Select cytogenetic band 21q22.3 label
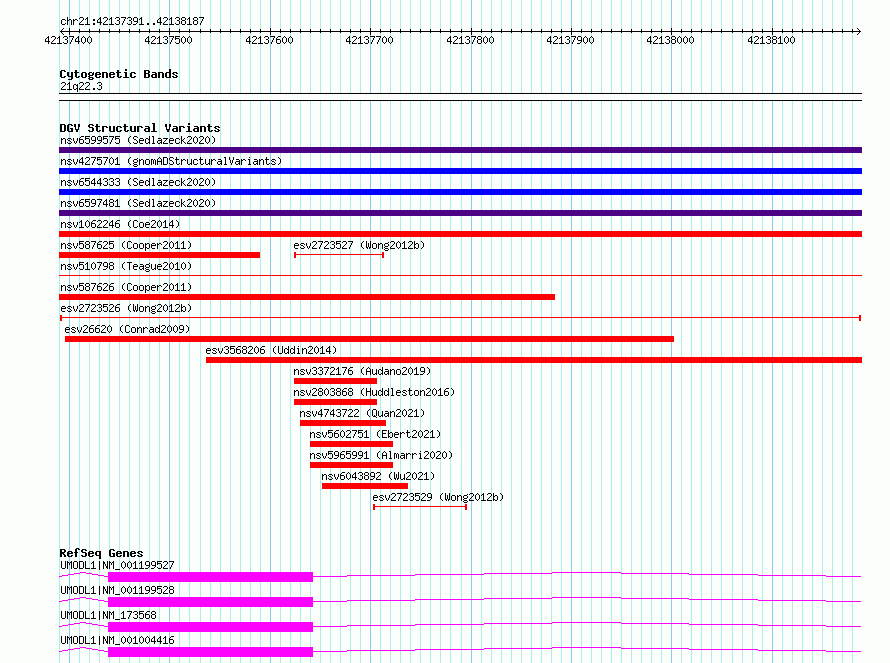 [x=81, y=86]
